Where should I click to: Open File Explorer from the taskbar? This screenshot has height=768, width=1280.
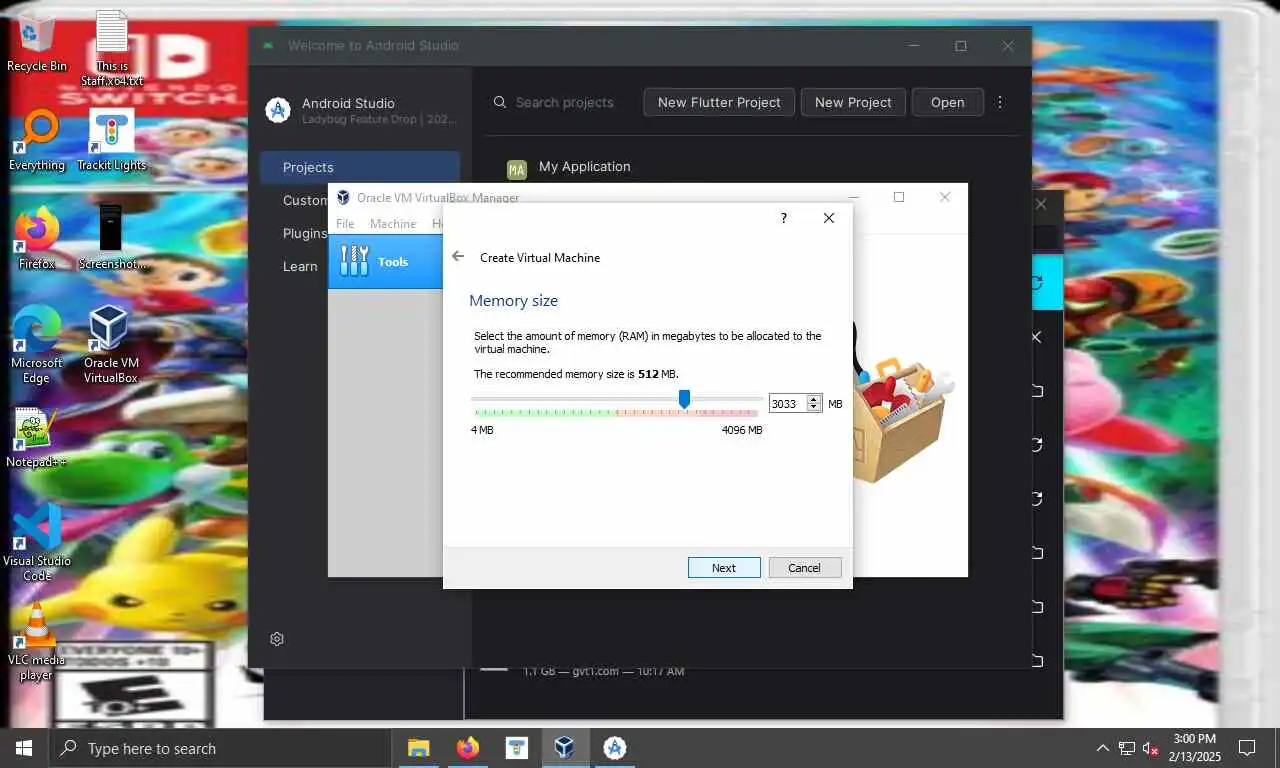pyautogui.click(x=418, y=748)
